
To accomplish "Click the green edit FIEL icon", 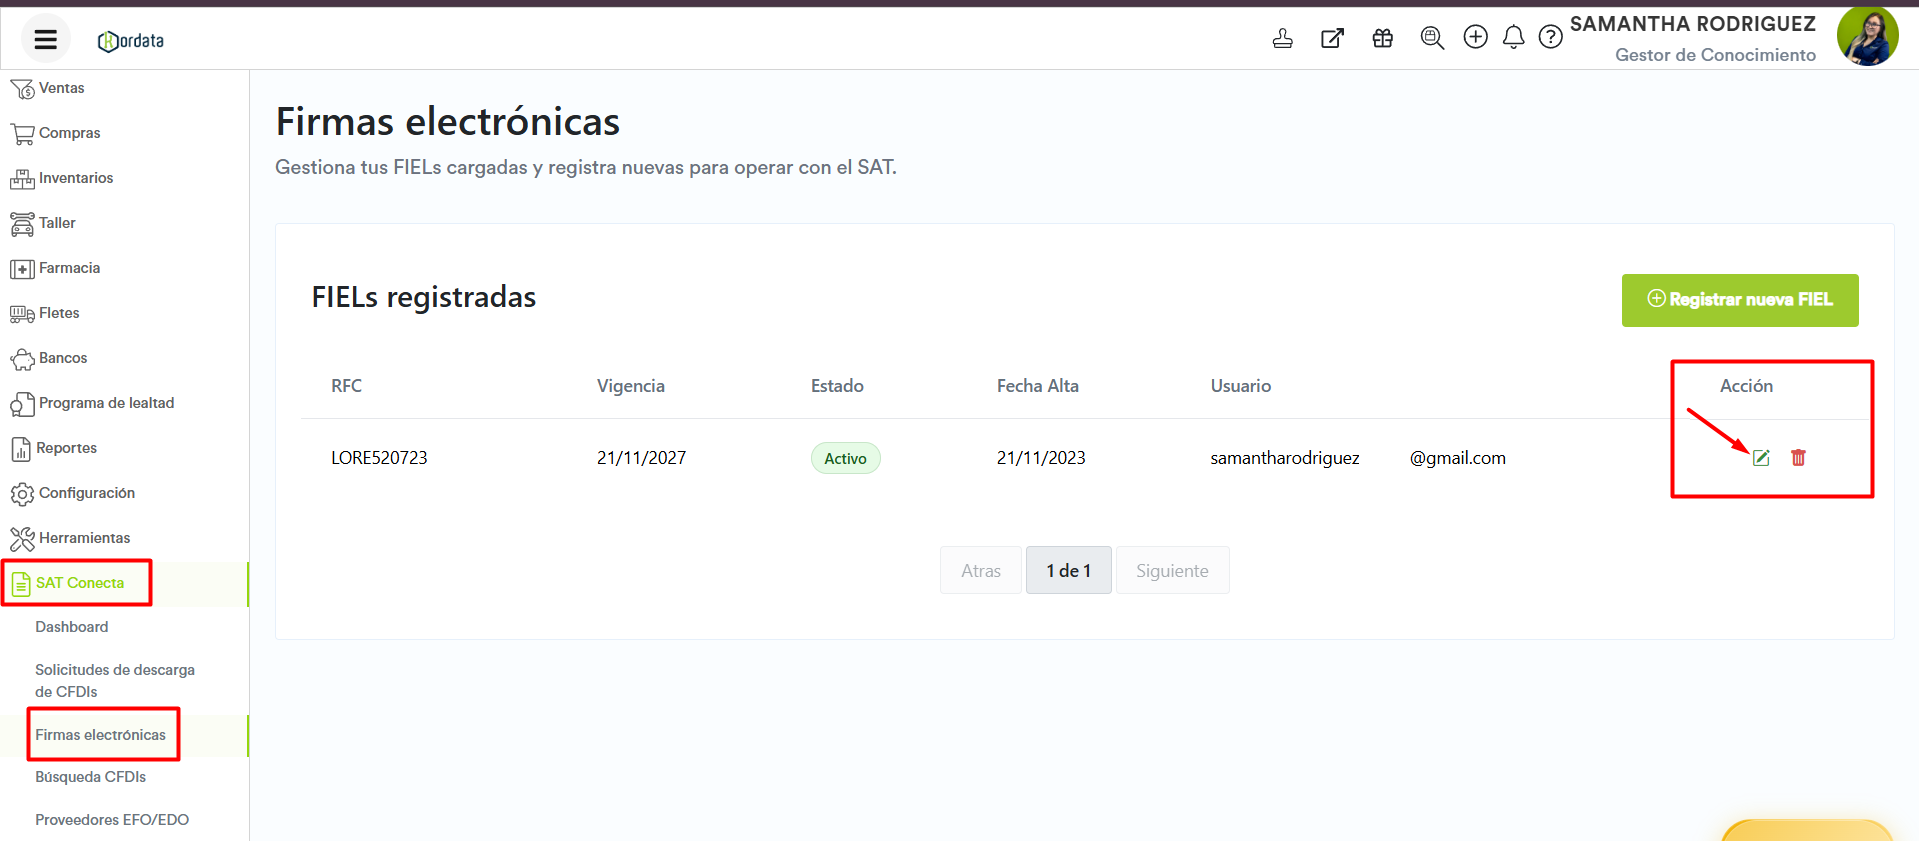I will coord(1761,458).
